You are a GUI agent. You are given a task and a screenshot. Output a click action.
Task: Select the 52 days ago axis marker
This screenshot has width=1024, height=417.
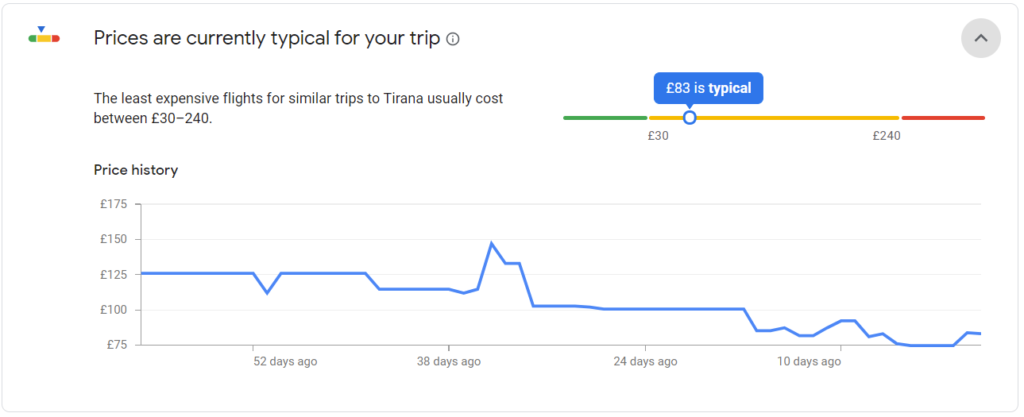(x=285, y=362)
